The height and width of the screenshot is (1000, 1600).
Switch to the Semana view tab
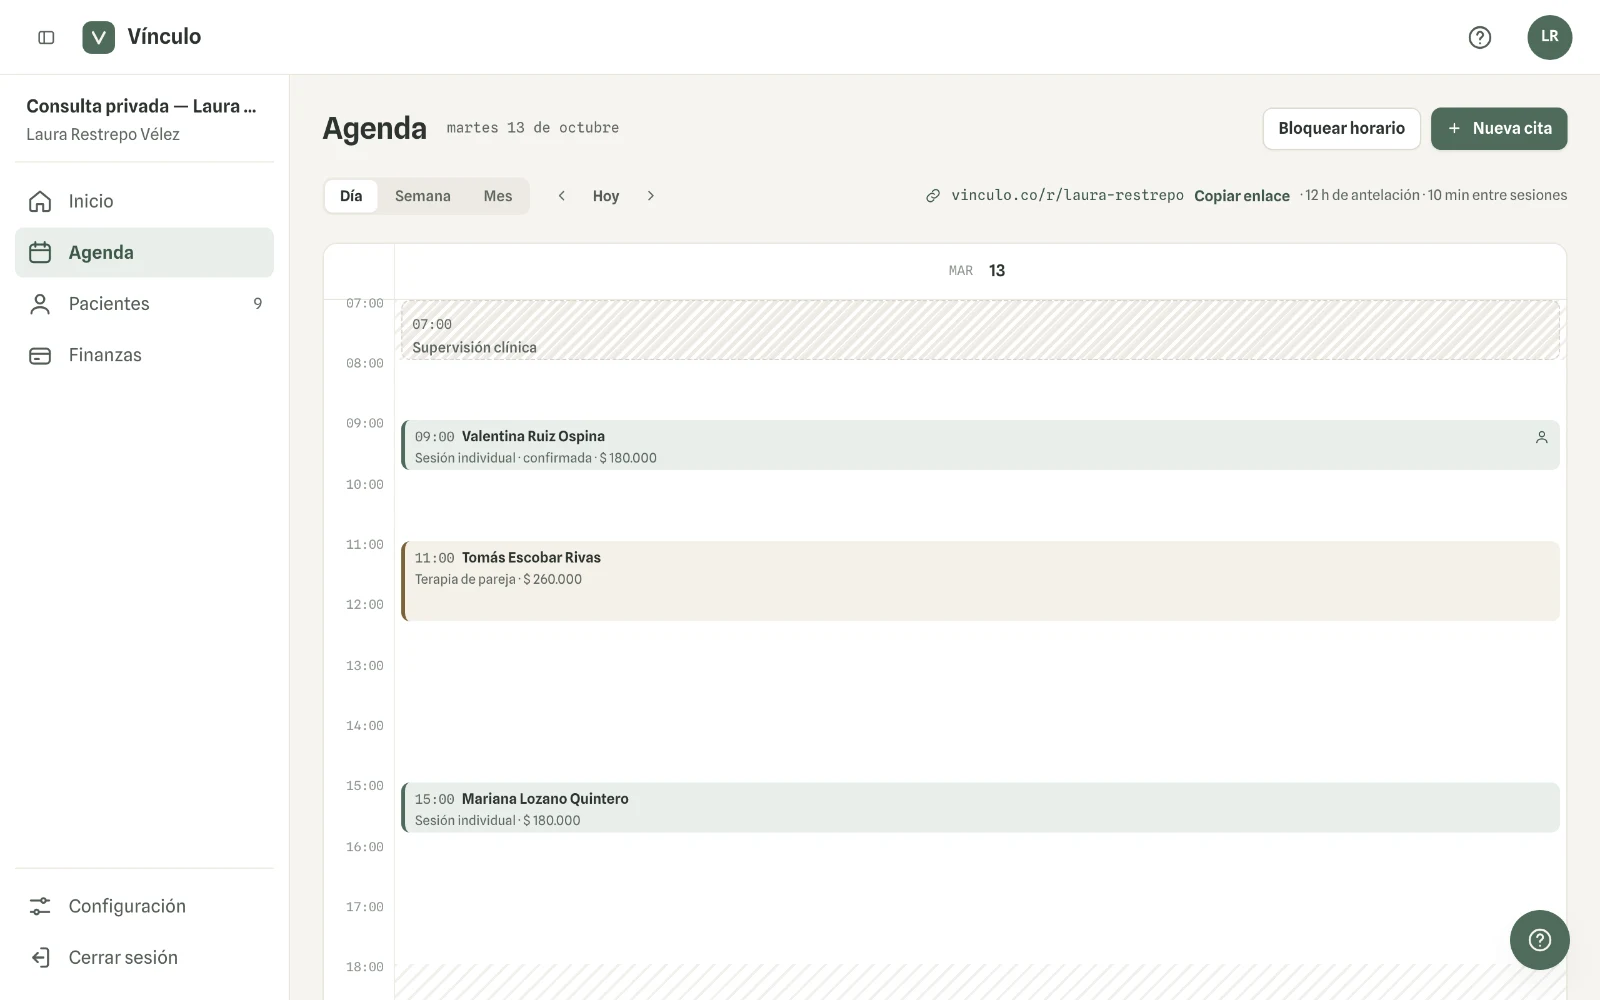tap(422, 196)
